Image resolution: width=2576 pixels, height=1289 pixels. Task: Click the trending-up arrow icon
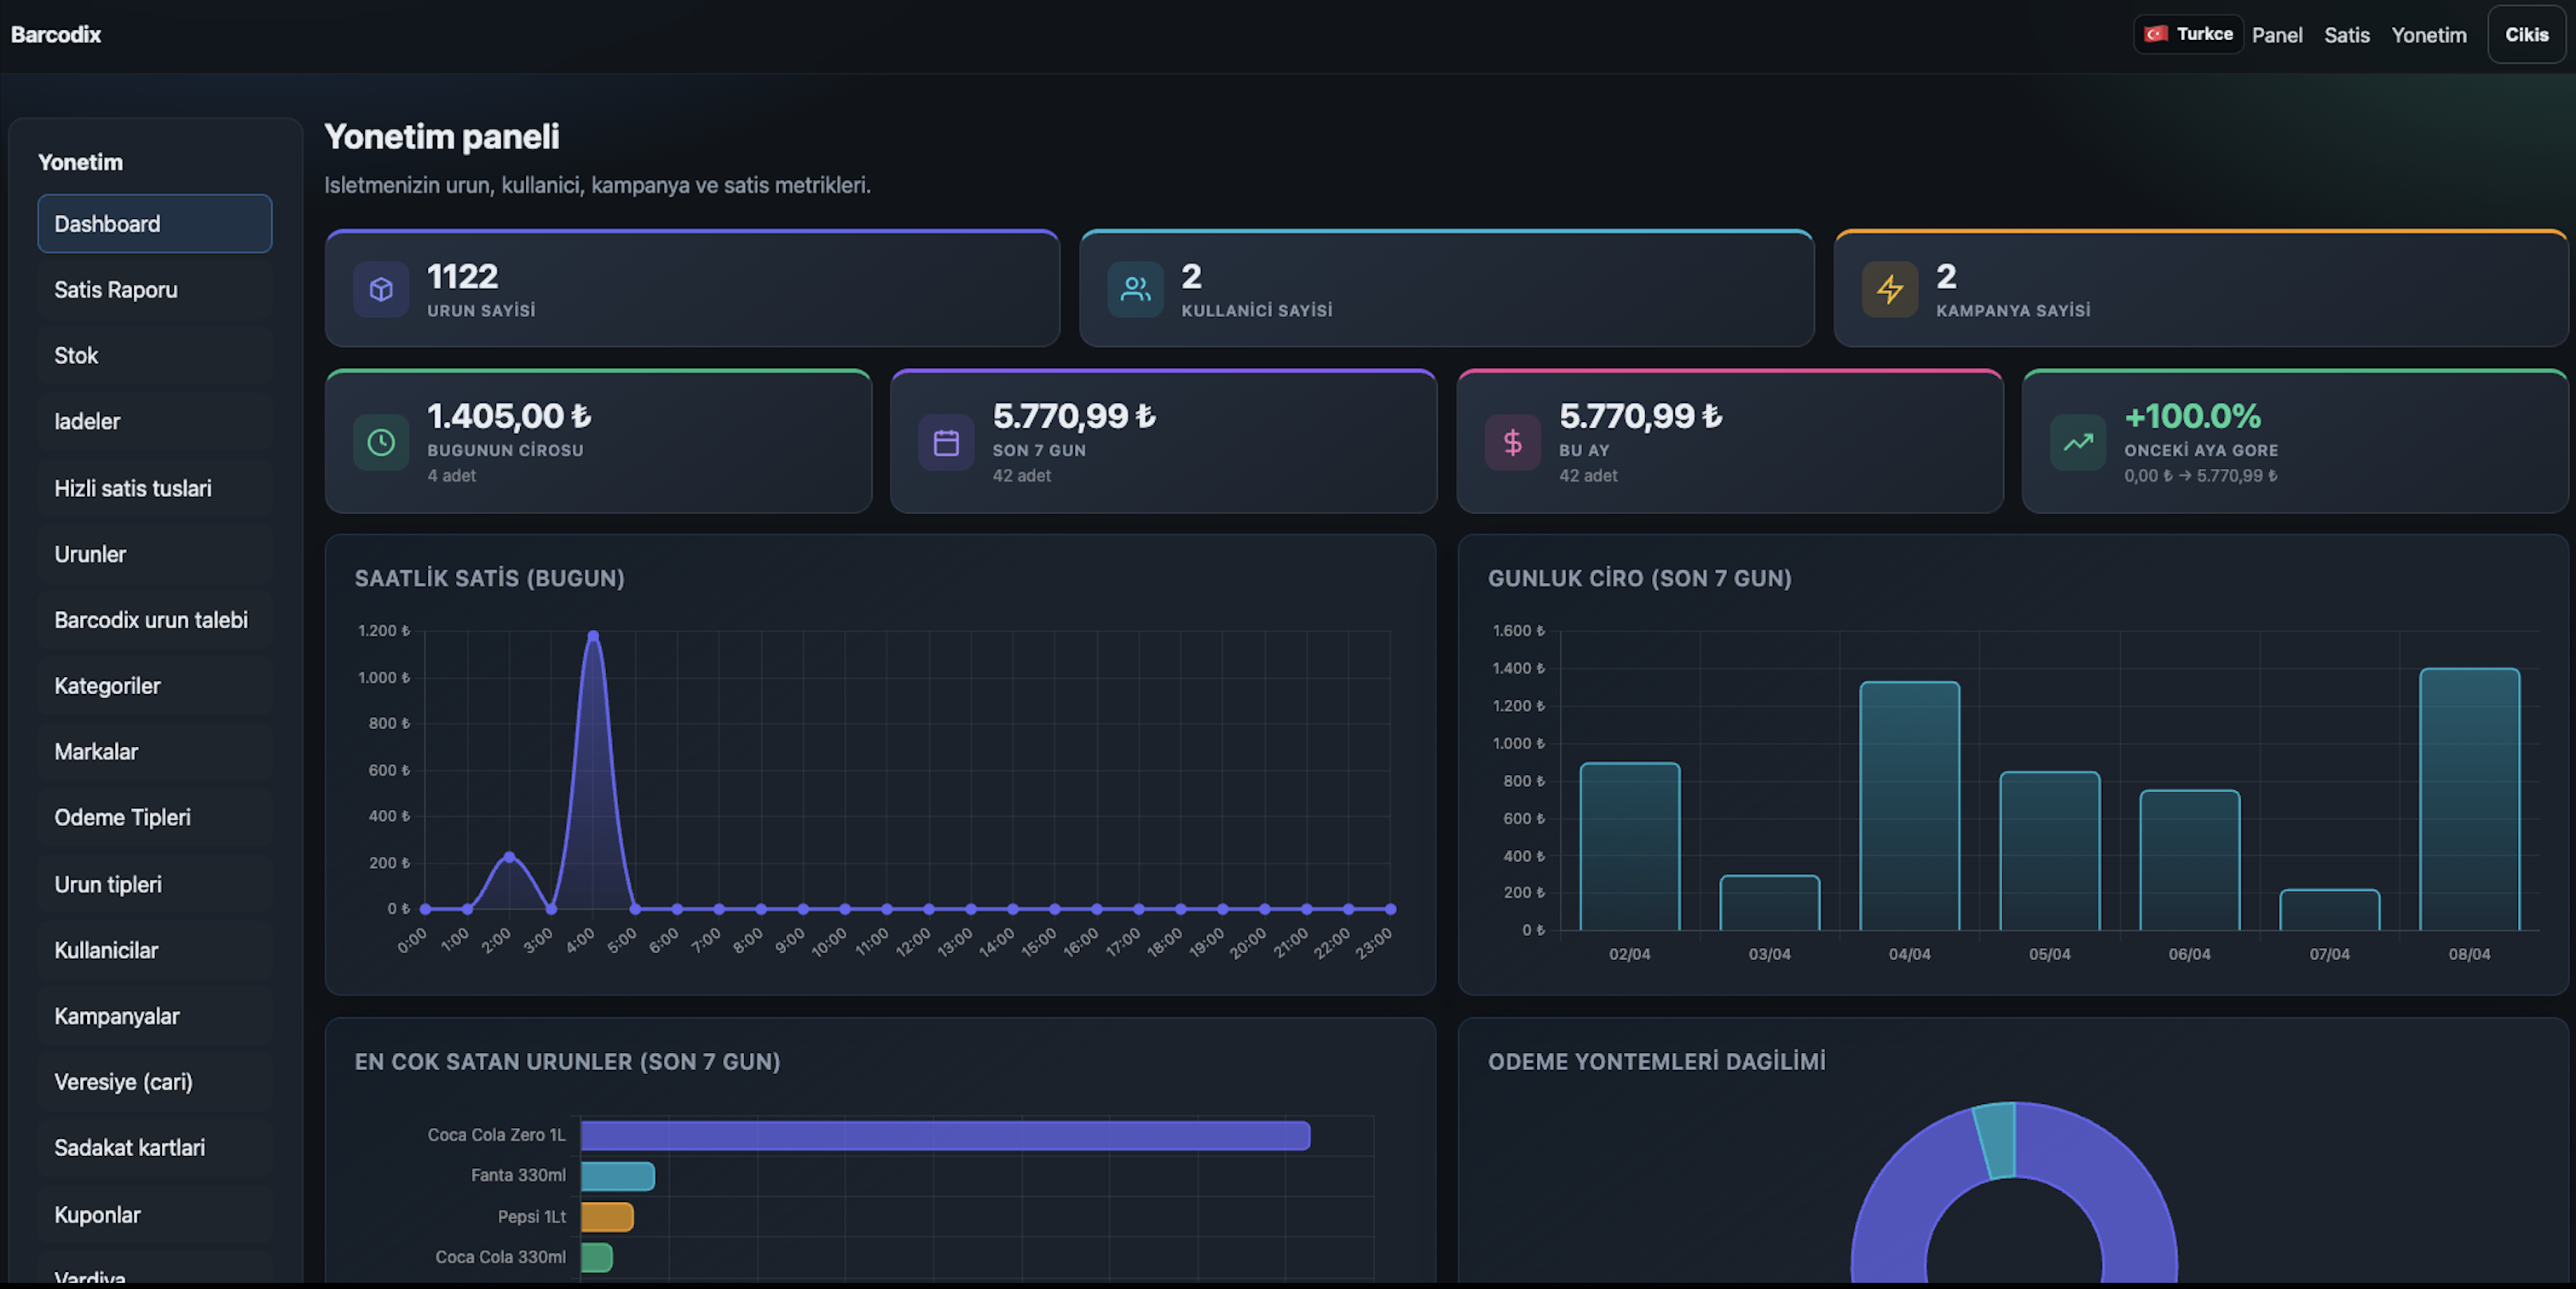2077,442
